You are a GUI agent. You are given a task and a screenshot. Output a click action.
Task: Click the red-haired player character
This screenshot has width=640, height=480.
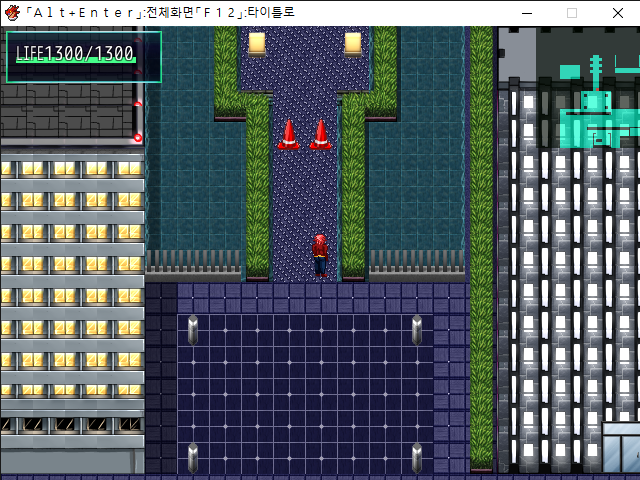pos(320,256)
